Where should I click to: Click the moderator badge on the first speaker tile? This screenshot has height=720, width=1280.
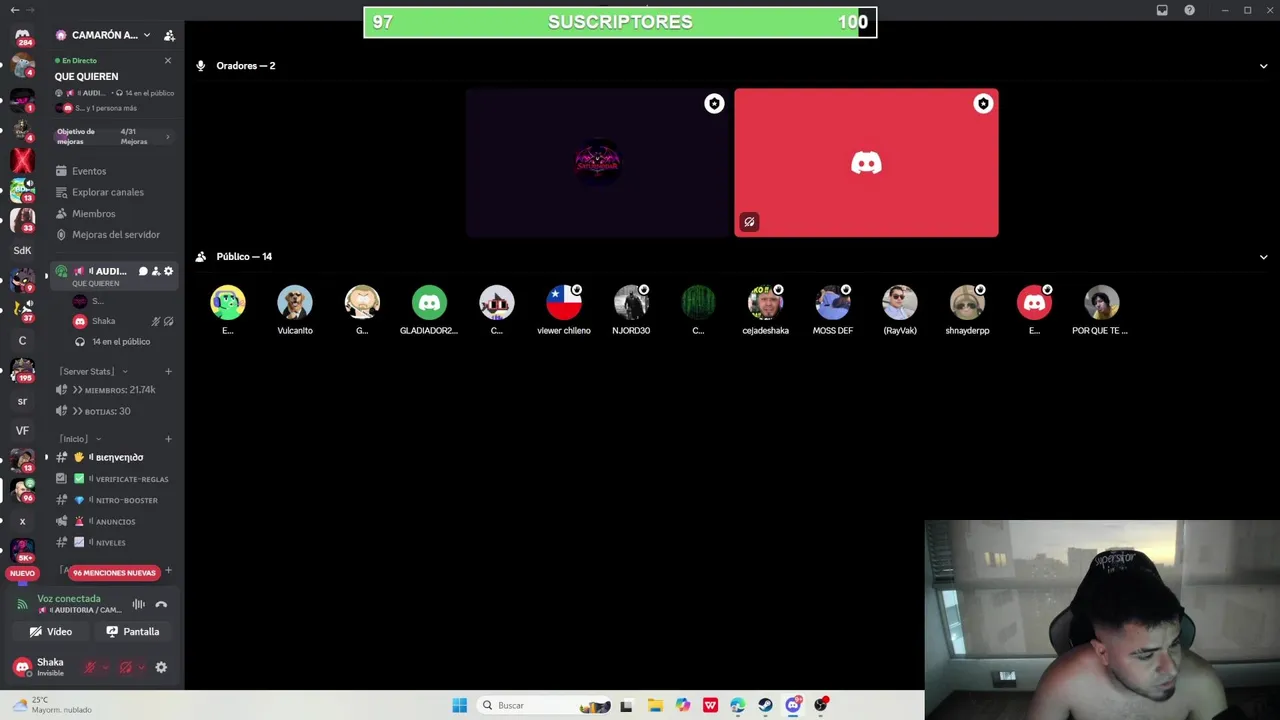tap(714, 104)
